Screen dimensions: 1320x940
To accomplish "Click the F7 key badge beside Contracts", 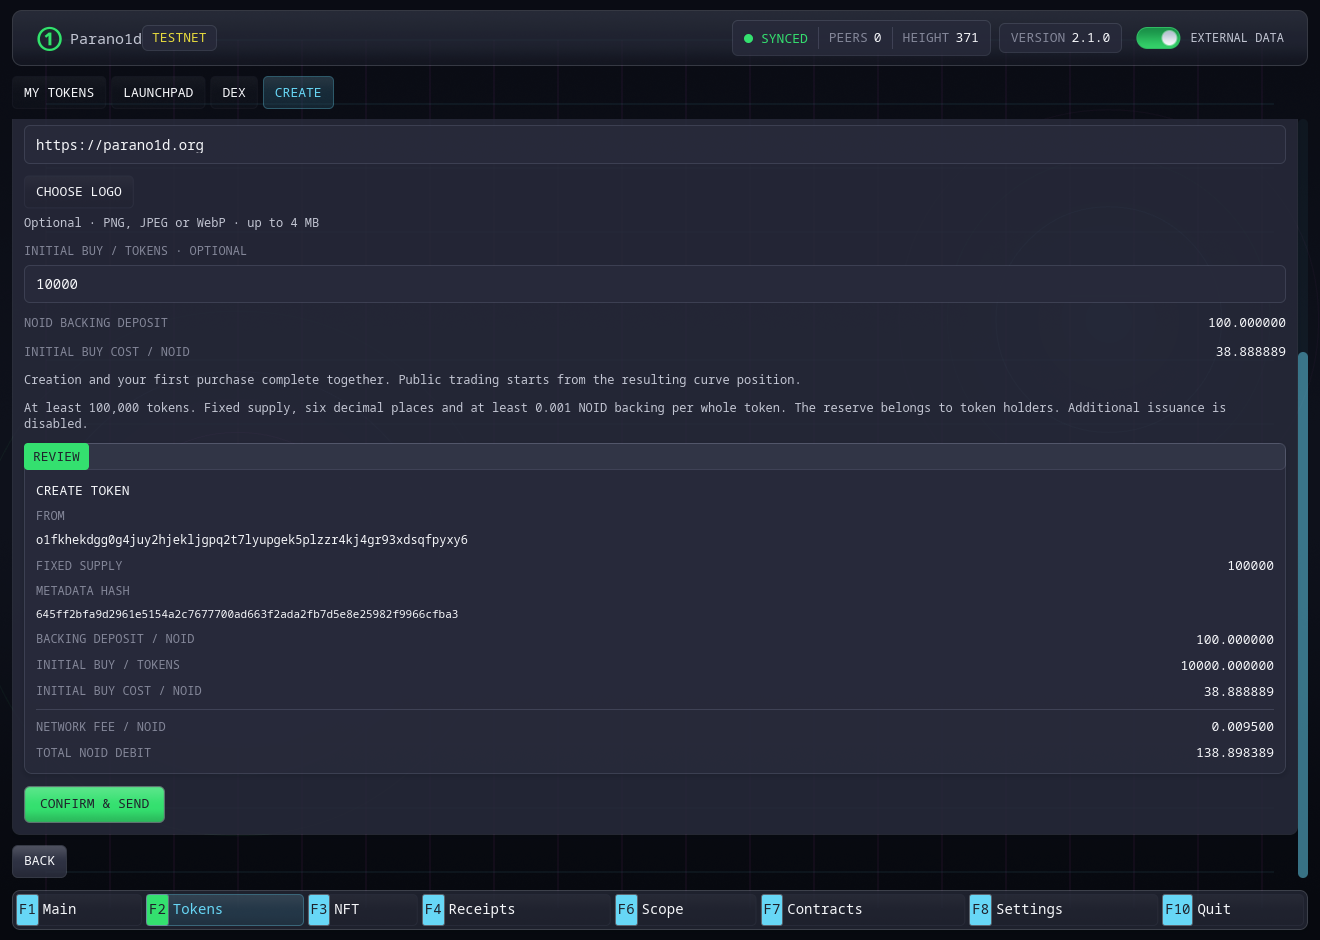I will pyautogui.click(x=772, y=909).
